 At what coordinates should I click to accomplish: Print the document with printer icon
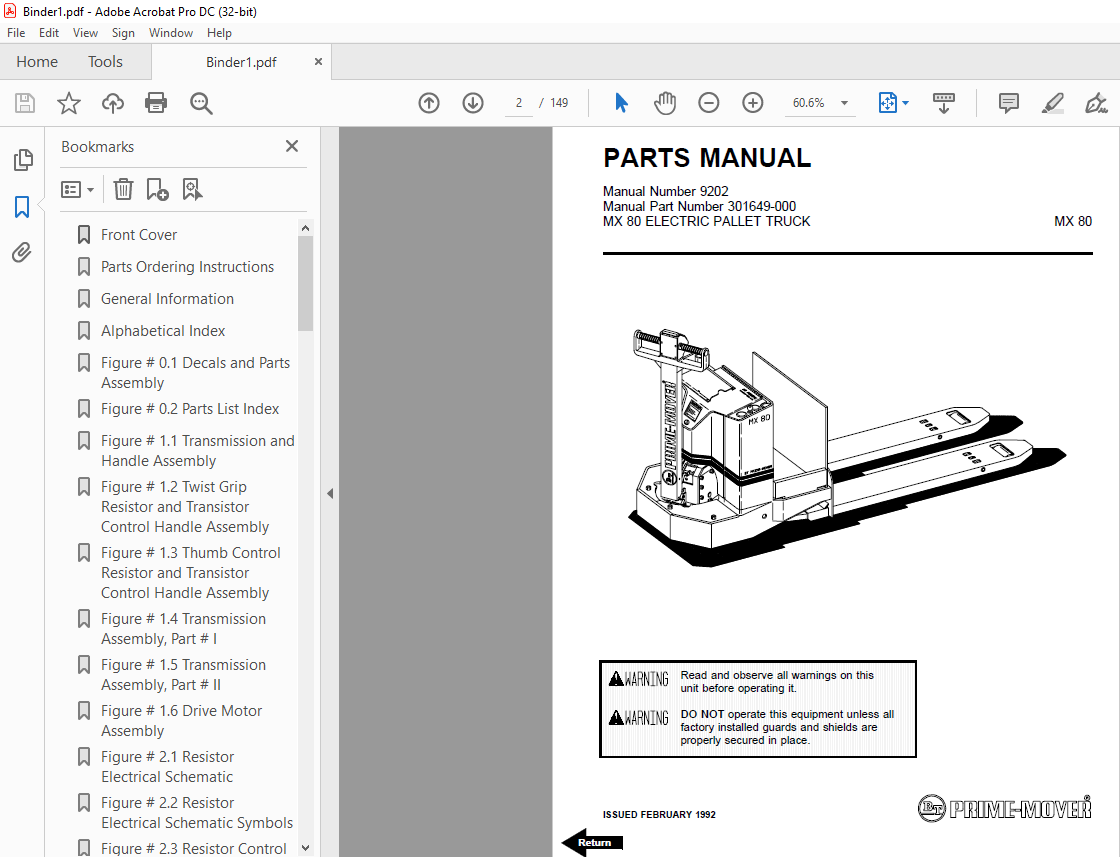point(156,103)
